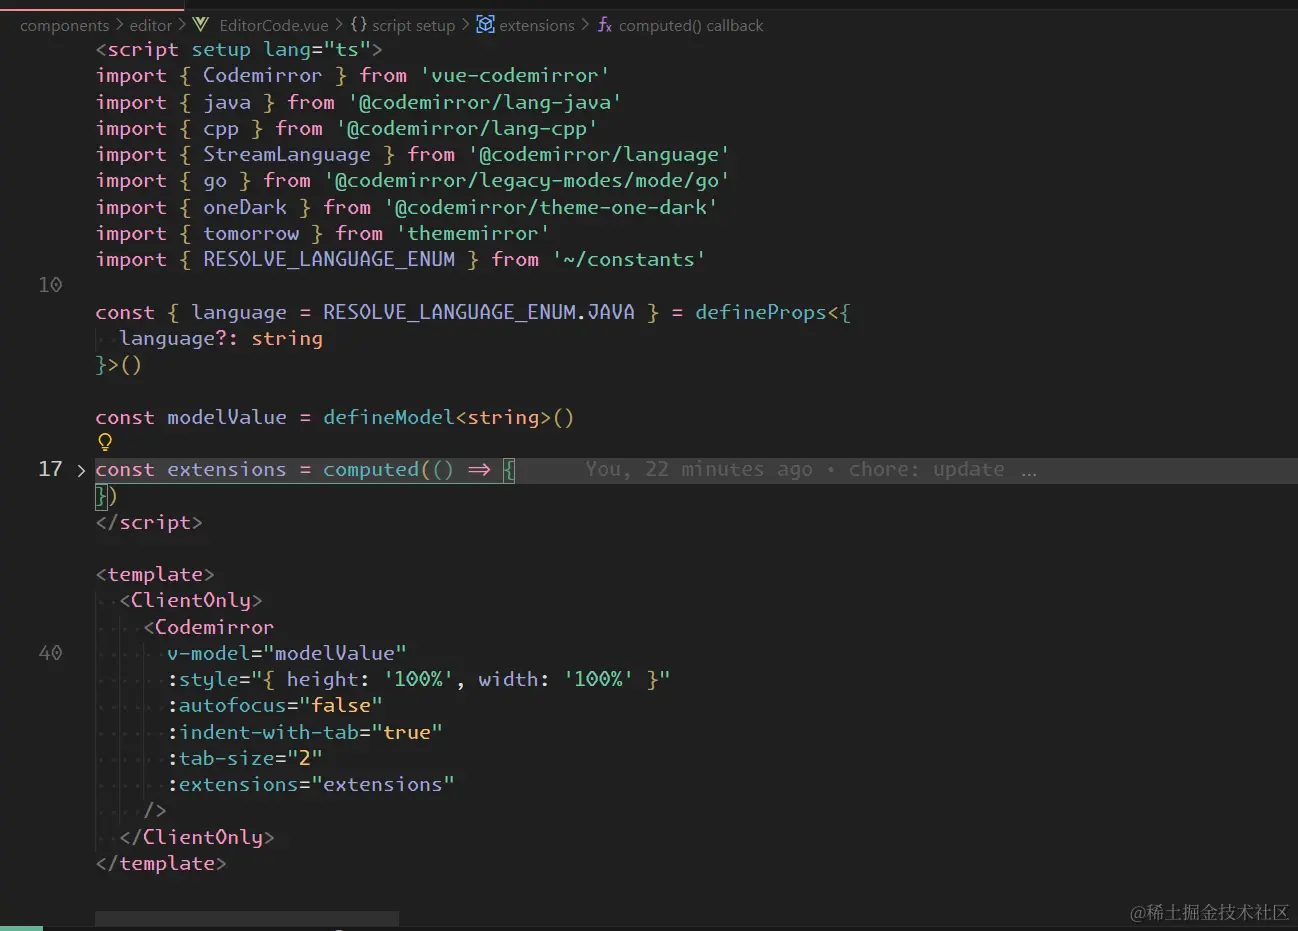1298x931 pixels.
Task: Click 'language?: string' prop declaration
Action: click(221, 338)
